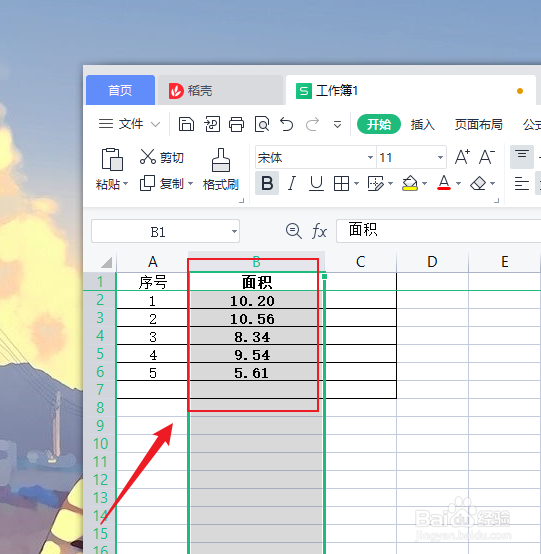Click cell with value 5.61
This screenshot has height=554, width=541.
click(x=256, y=372)
